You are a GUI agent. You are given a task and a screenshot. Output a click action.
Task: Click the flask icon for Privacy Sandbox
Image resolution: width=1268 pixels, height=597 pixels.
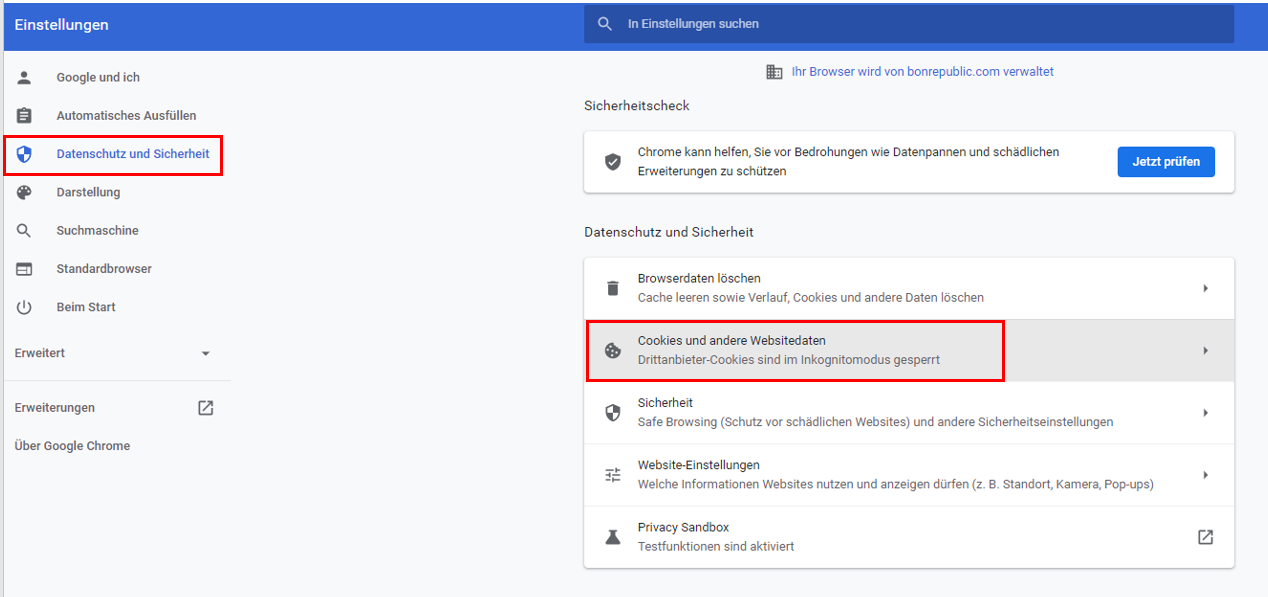coord(613,537)
